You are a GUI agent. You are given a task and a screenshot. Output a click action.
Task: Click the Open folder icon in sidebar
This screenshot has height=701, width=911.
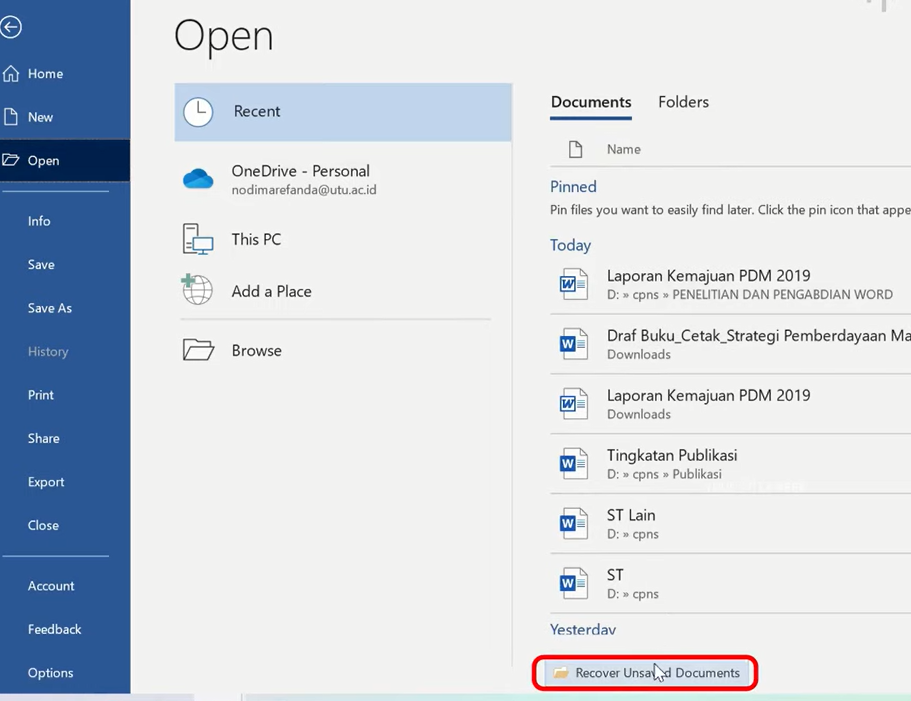tap(10, 160)
